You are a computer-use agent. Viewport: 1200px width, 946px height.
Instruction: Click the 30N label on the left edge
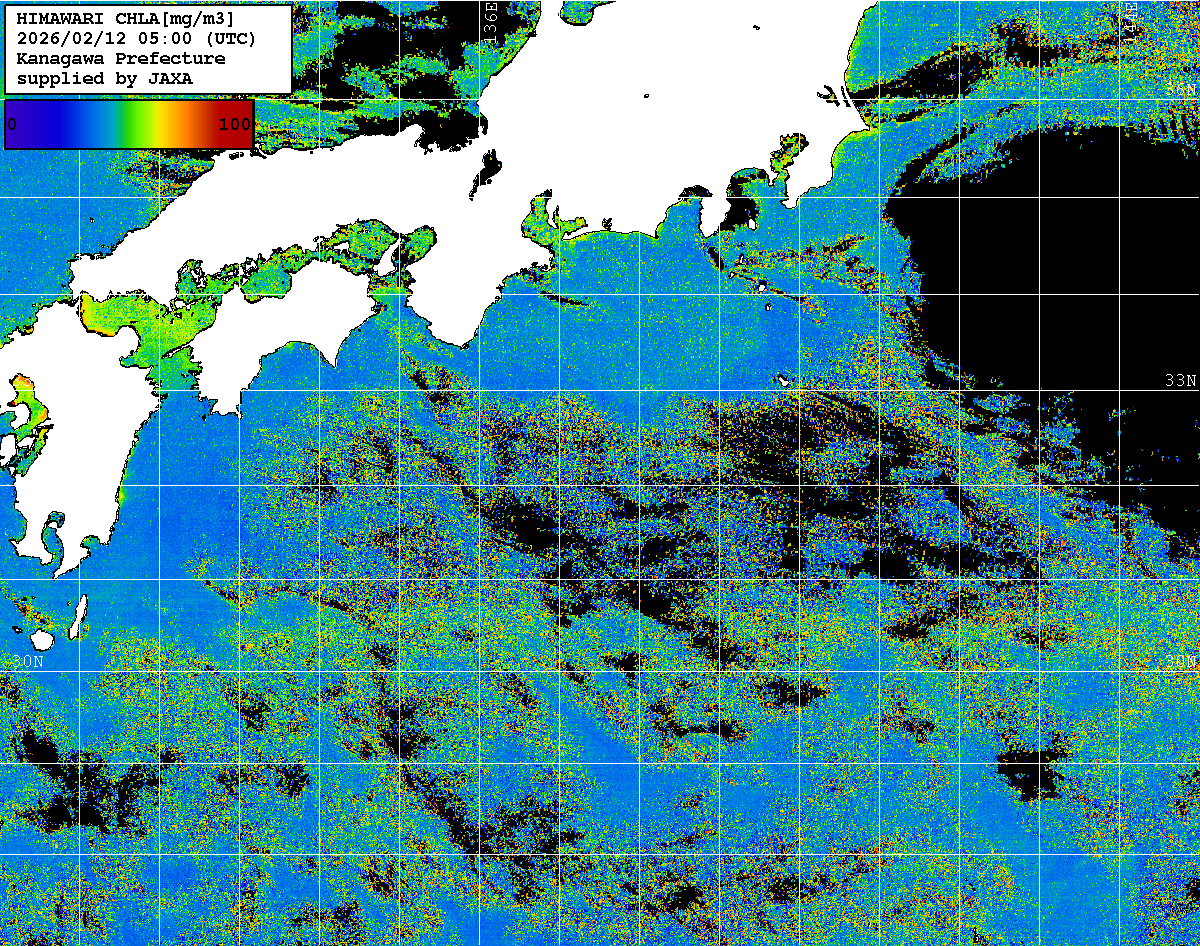[27, 662]
